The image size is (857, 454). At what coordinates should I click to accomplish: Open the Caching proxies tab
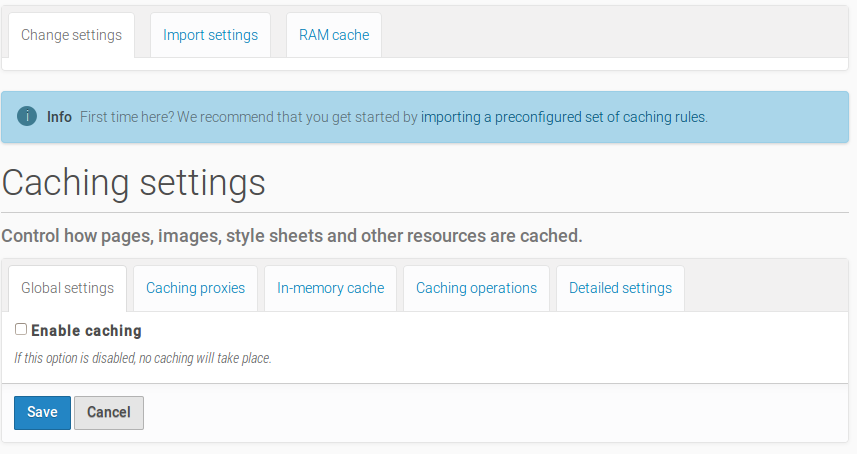point(195,288)
